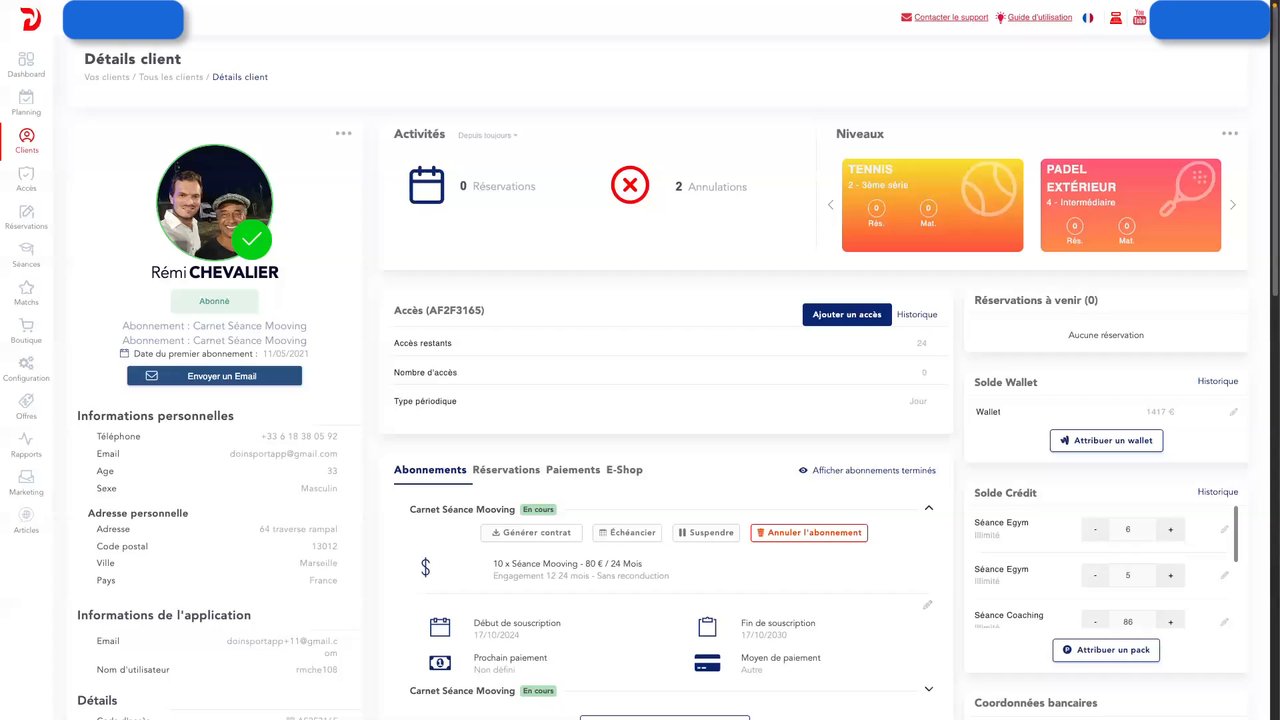Decrease Séance Egym credit of 5
1280x720 pixels.
coord(1095,575)
